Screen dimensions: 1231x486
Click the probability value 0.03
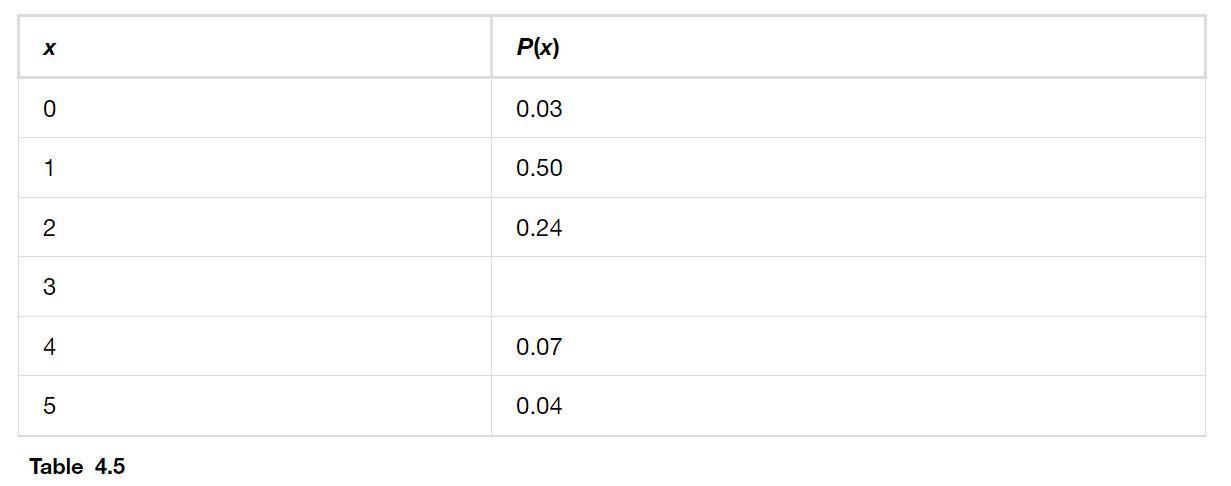(x=539, y=109)
